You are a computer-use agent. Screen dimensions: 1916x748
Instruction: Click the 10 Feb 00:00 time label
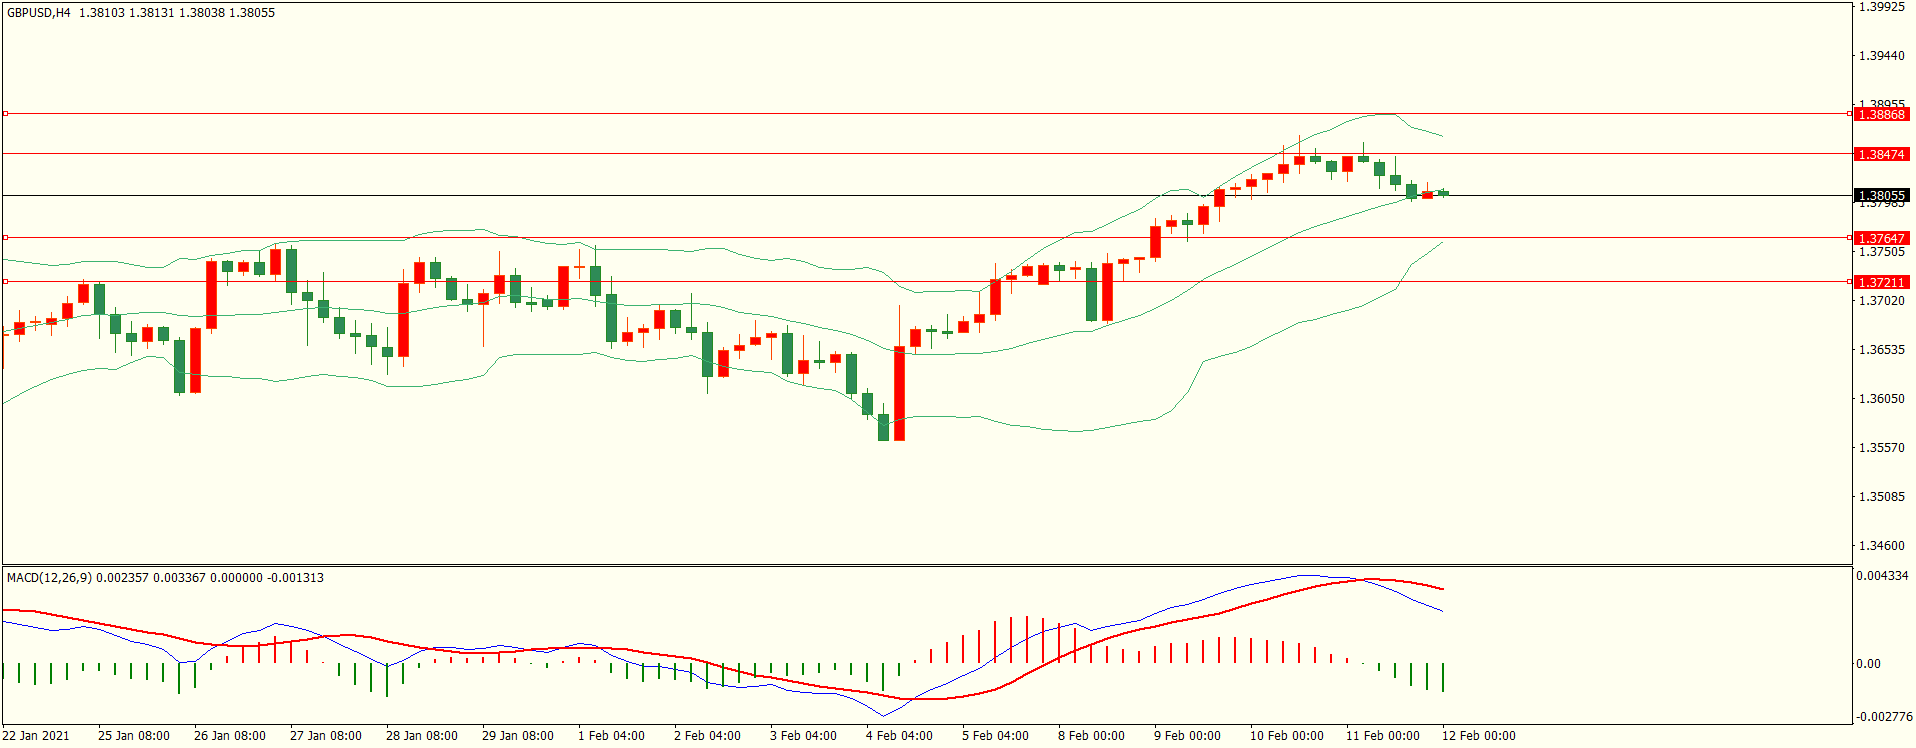tap(1286, 736)
